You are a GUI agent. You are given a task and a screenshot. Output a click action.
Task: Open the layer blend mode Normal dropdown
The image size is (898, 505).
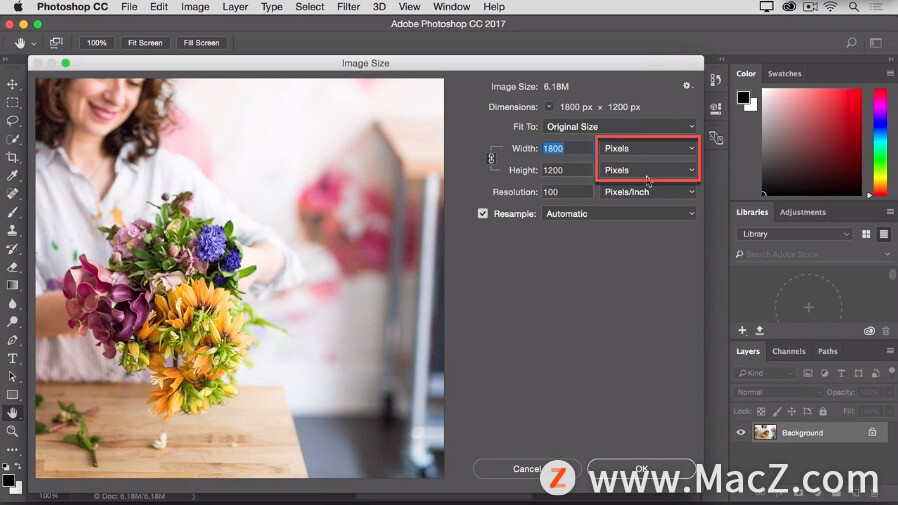pos(778,392)
